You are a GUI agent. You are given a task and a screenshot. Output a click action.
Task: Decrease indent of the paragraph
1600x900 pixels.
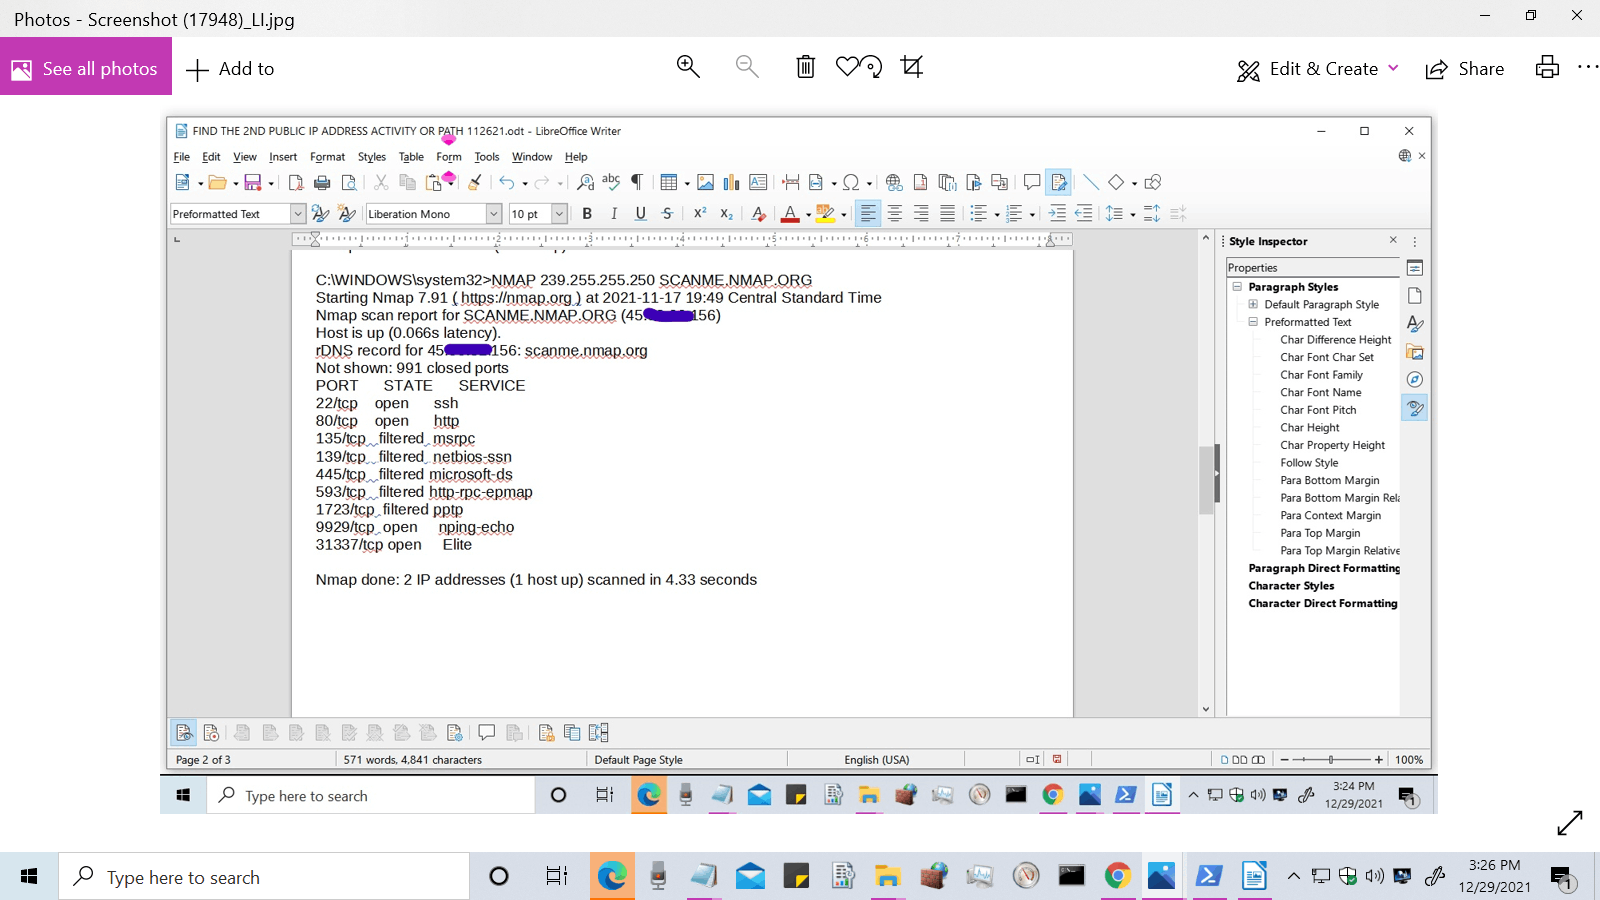tap(1083, 213)
